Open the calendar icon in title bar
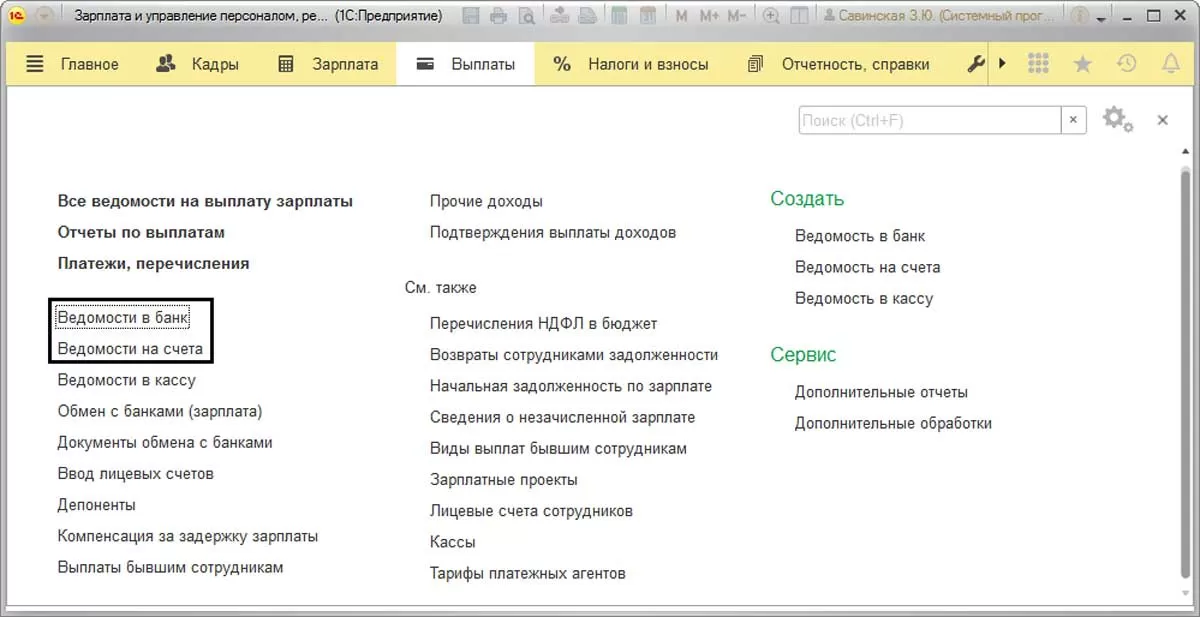This screenshot has width=1200, height=617. coord(648,17)
